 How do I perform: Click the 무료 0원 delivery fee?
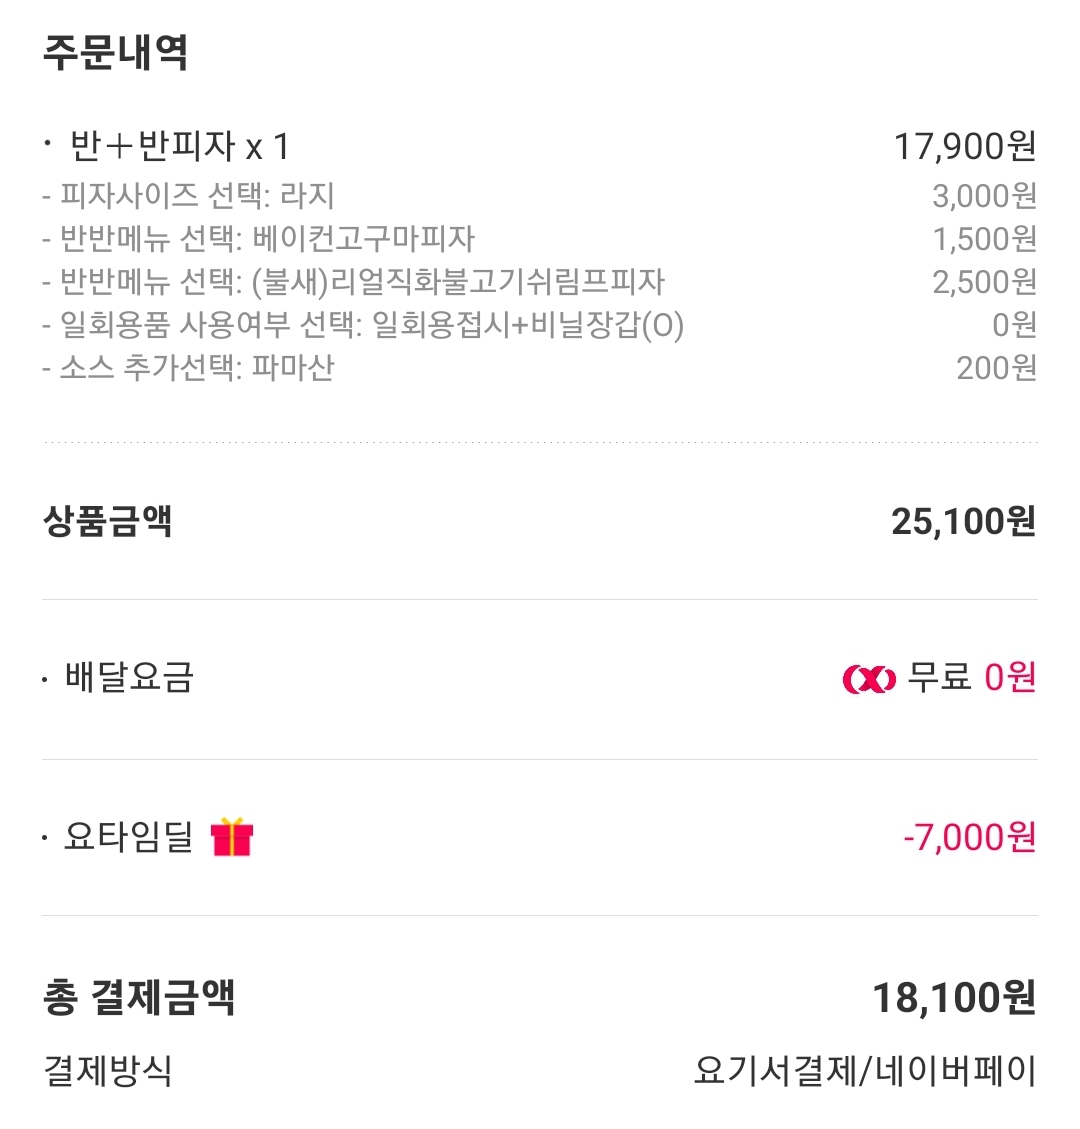pyautogui.click(x=971, y=678)
